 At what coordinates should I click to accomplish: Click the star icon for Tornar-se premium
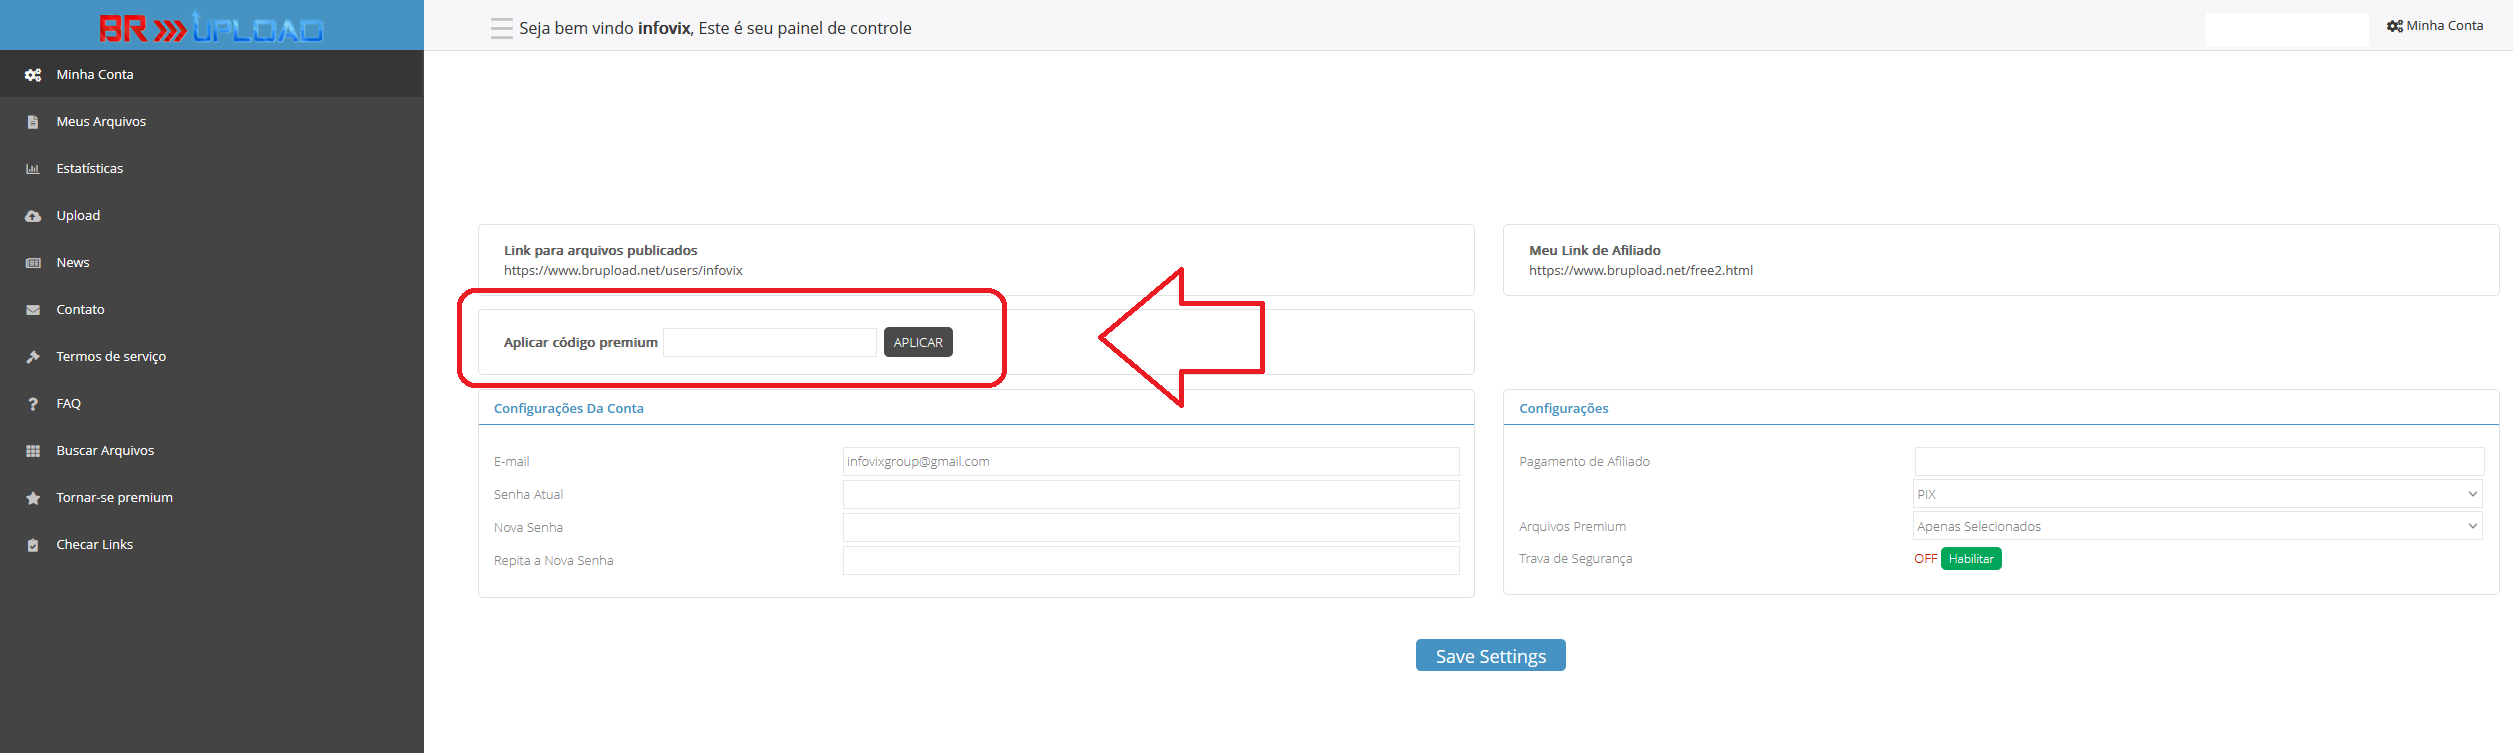[33, 498]
